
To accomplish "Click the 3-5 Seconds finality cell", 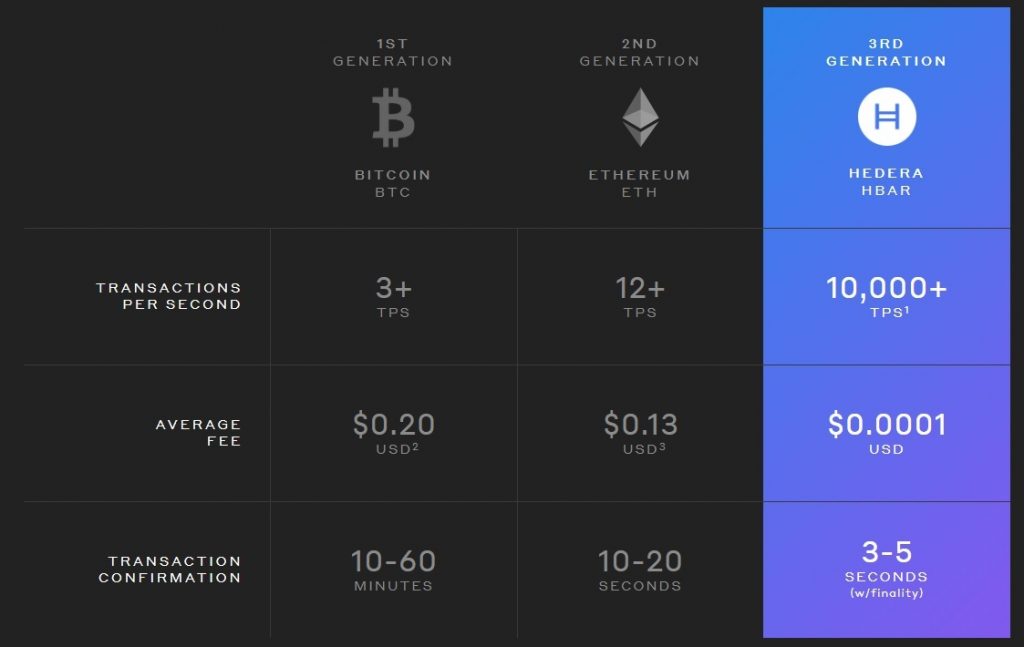I will click(x=886, y=567).
